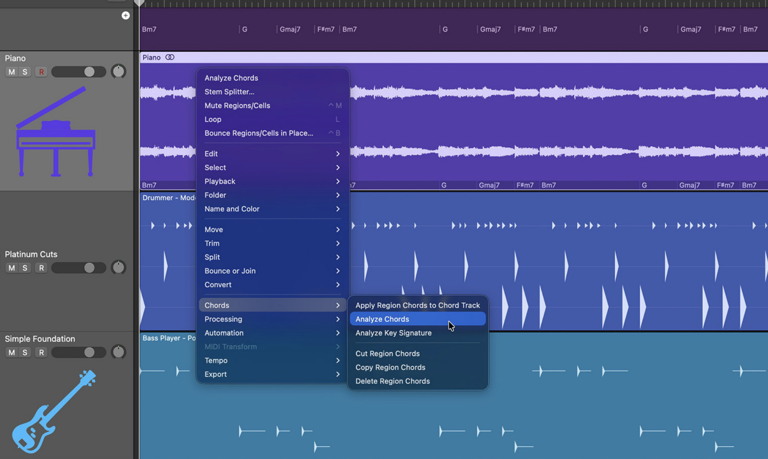Expand the Folder submenu
Viewport: 768px width, 459px height.
pos(272,195)
